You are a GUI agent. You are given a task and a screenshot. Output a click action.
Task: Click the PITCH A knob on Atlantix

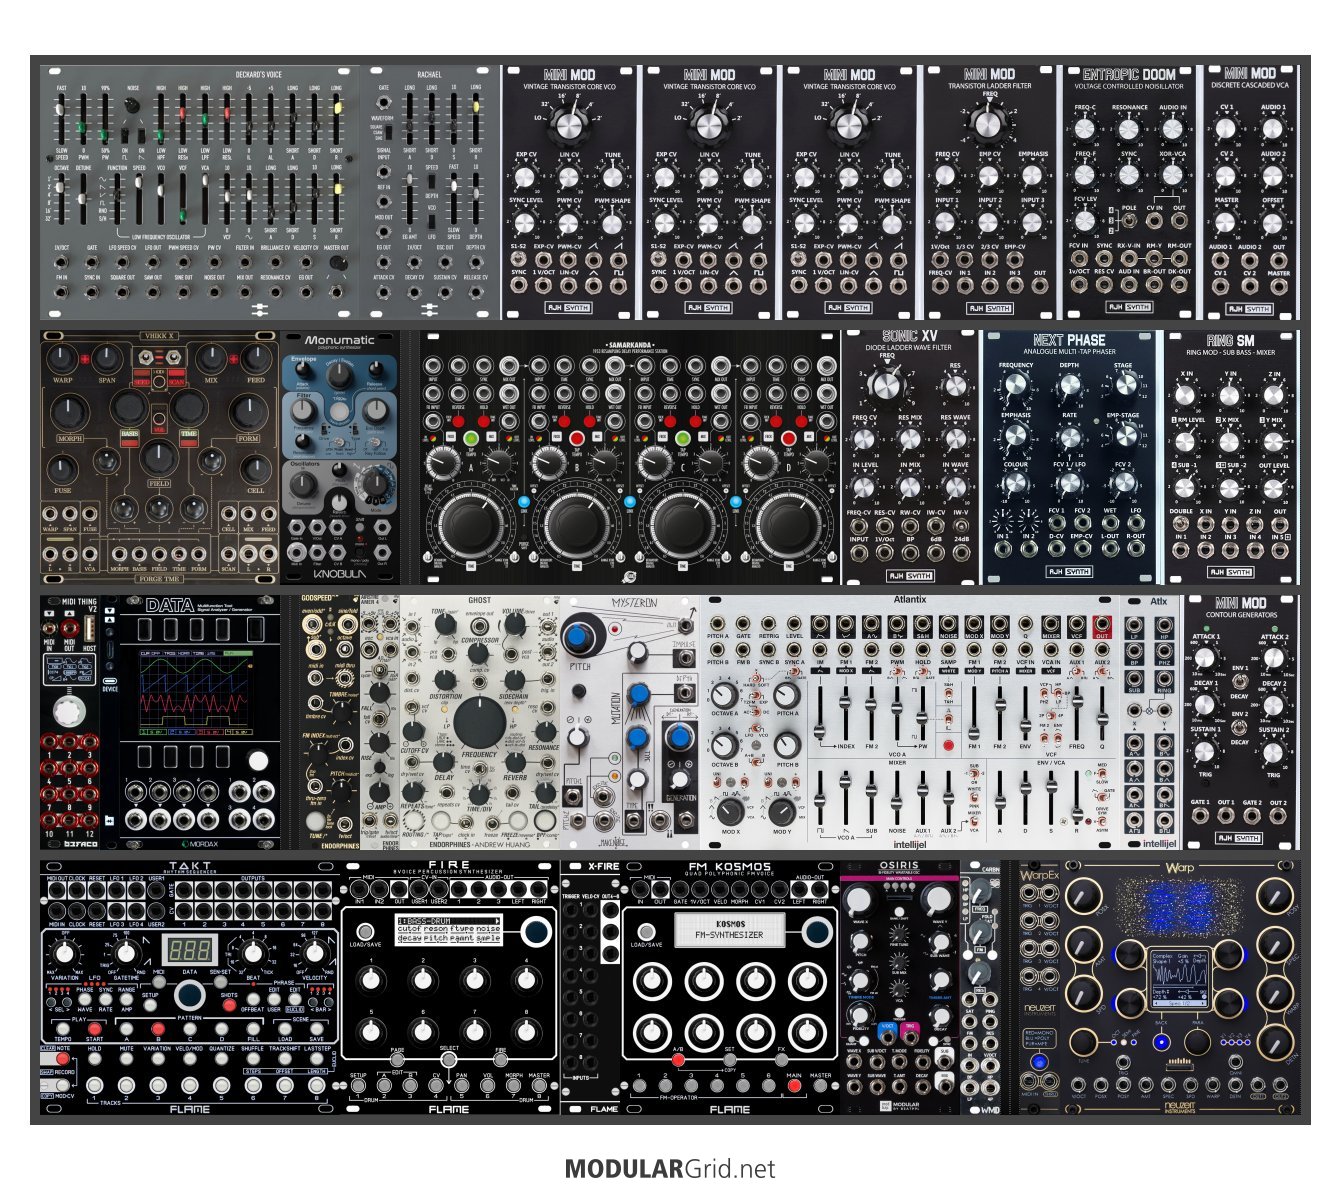pyautogui.click(x=787, y=695)
